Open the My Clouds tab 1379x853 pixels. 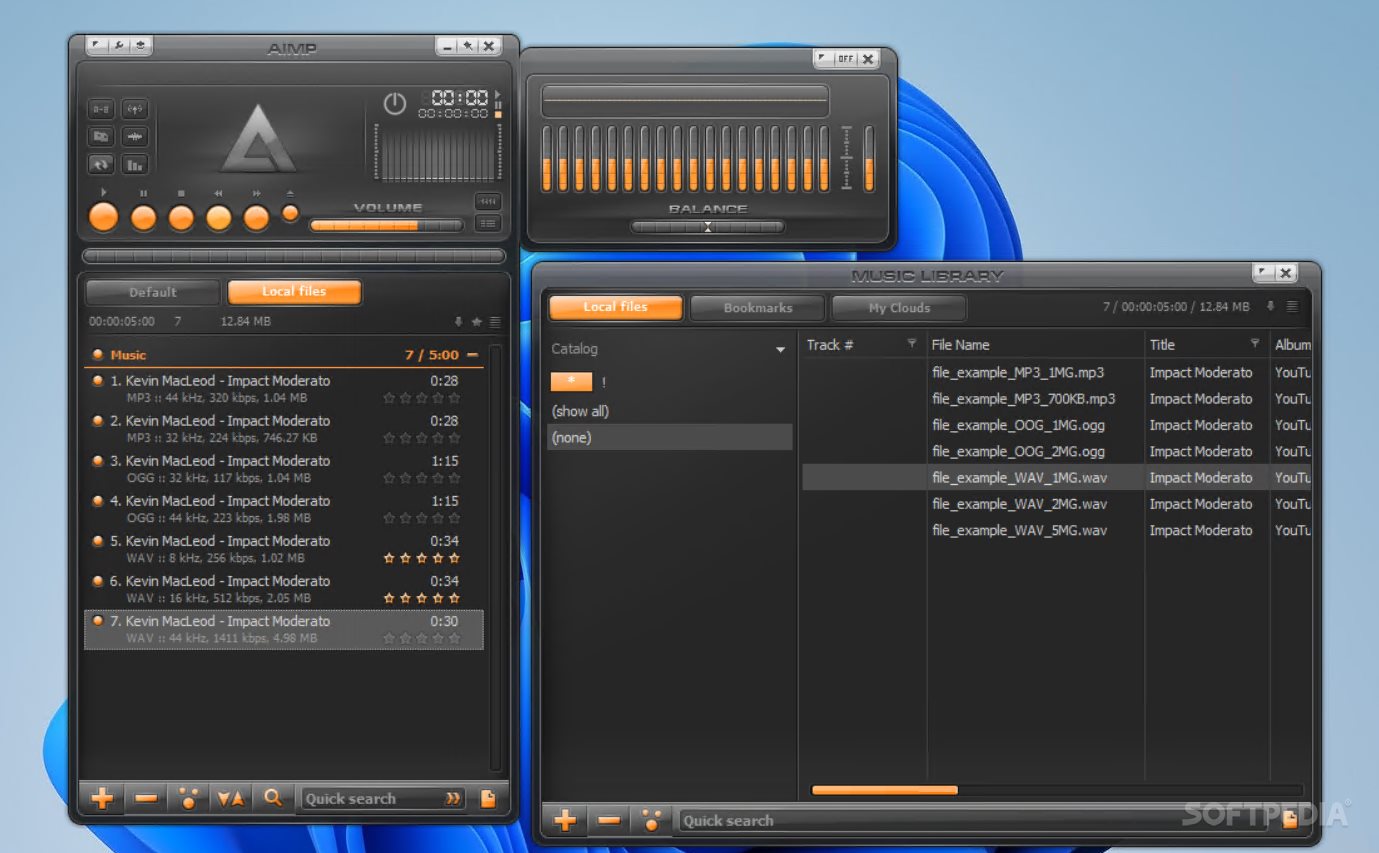pos(898,308)
